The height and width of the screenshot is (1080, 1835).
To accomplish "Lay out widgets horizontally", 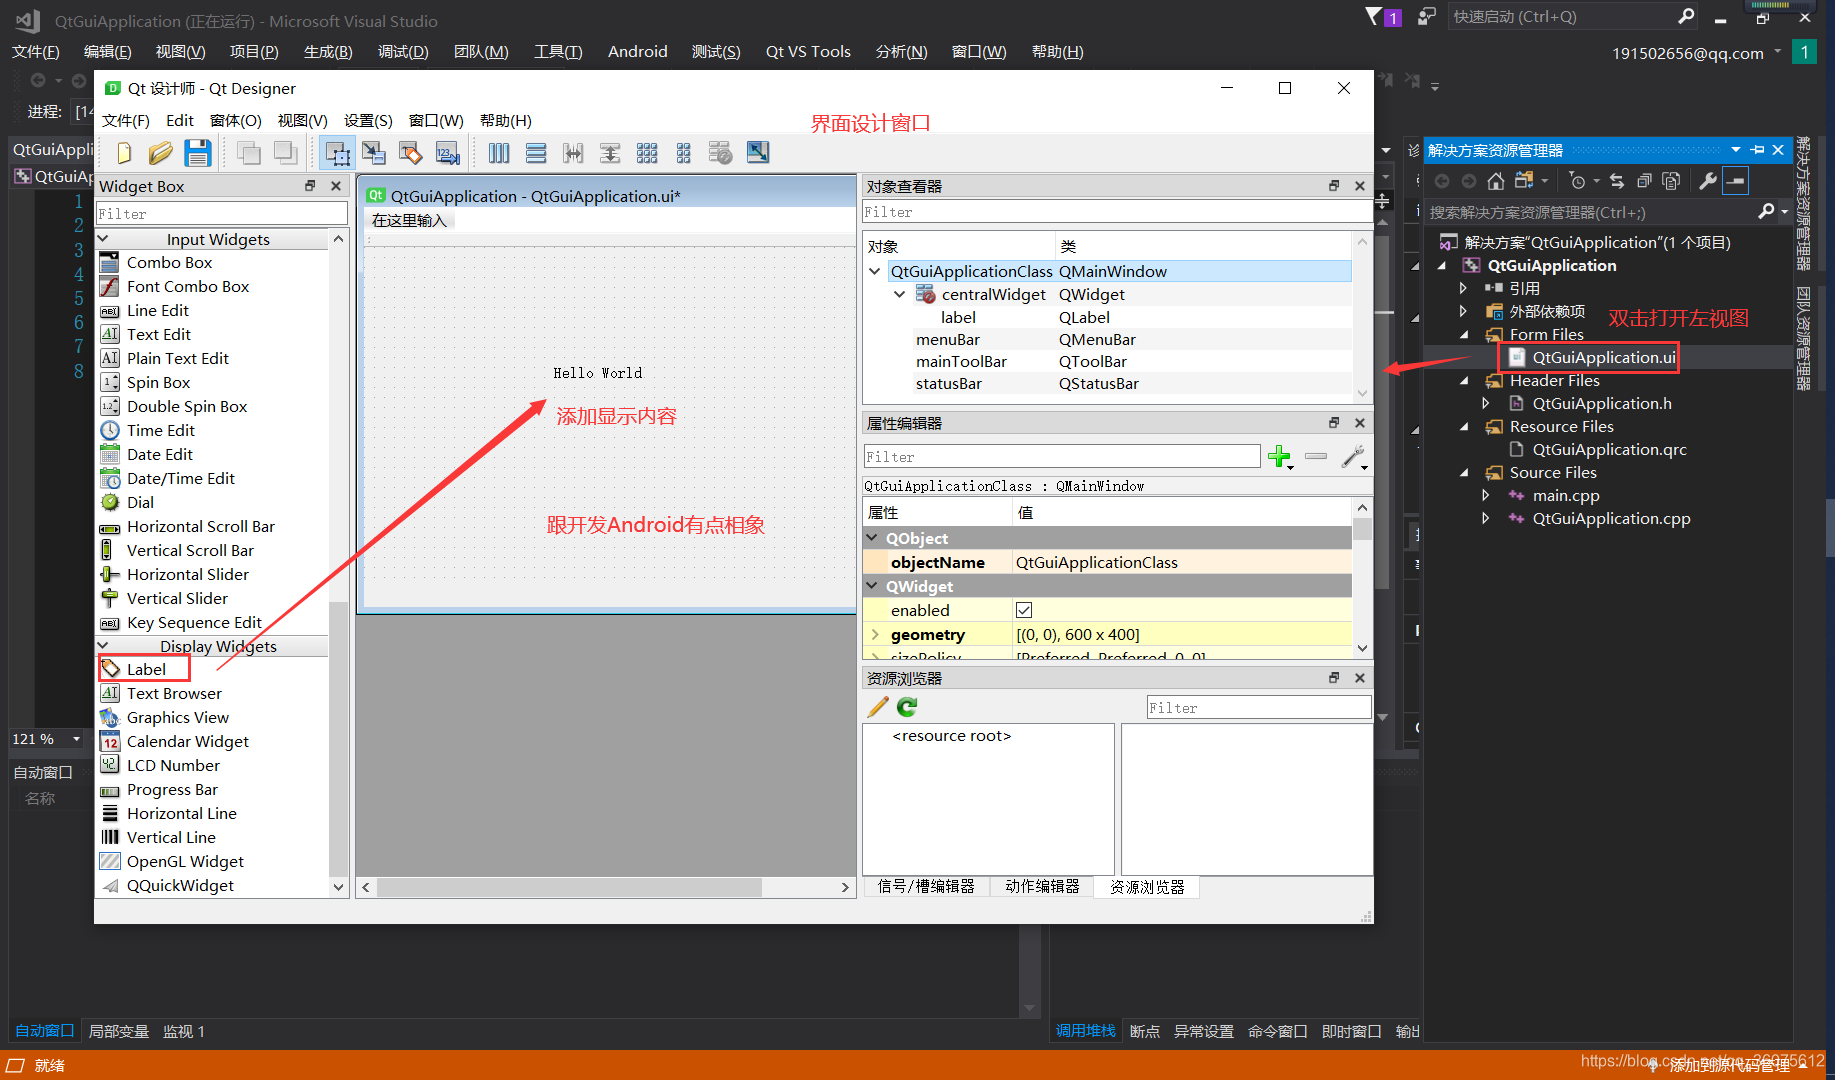I will tap(499, 152).
